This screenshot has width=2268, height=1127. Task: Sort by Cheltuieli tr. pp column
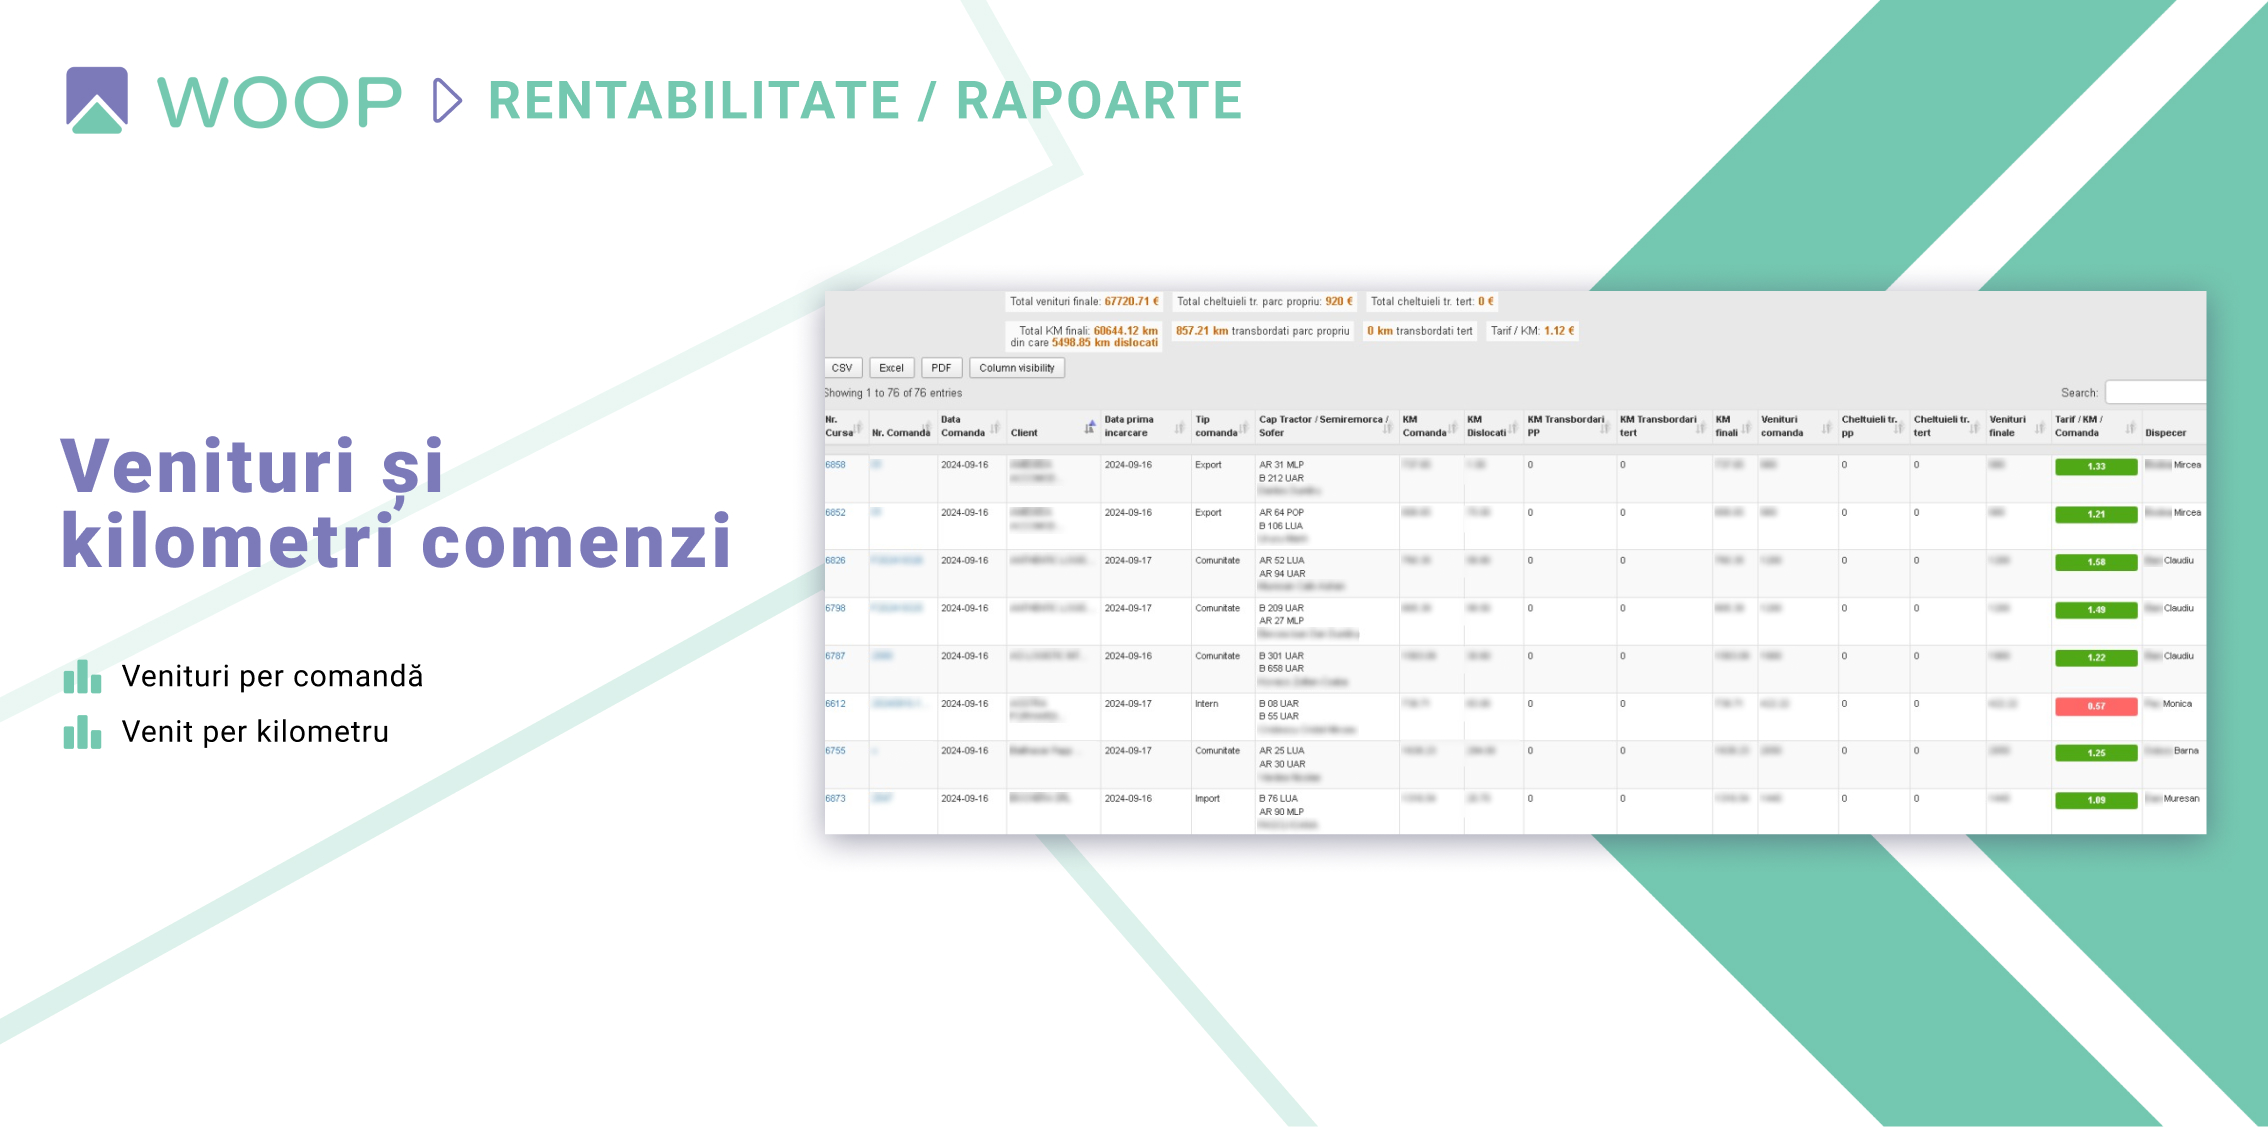point(1873,427)
